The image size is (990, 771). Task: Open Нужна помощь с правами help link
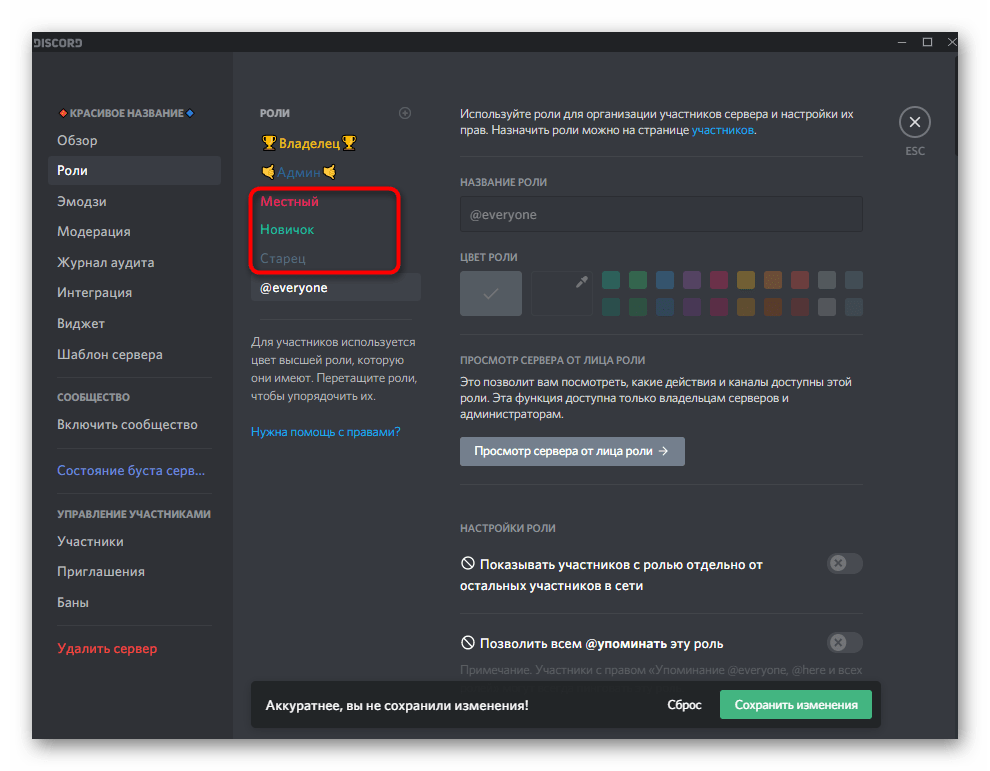pos(325,432)
